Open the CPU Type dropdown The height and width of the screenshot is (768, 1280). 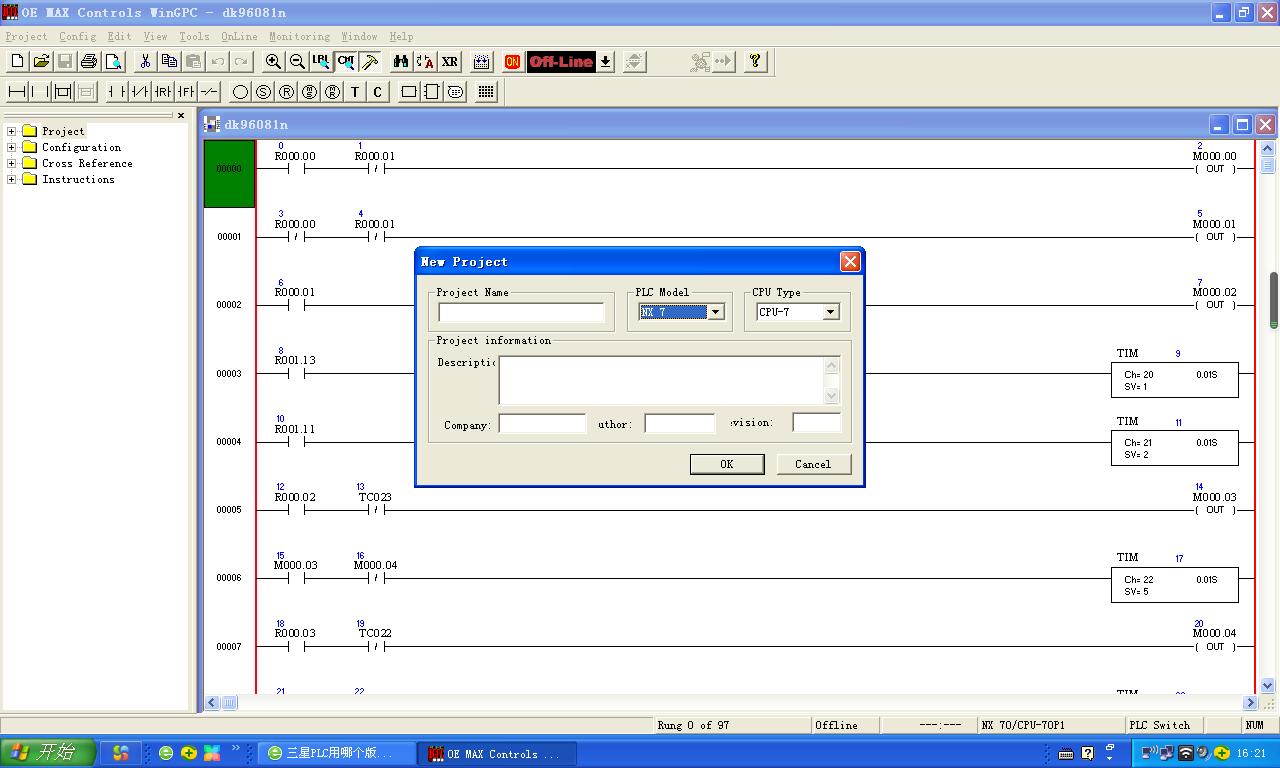tap(830, 312)
